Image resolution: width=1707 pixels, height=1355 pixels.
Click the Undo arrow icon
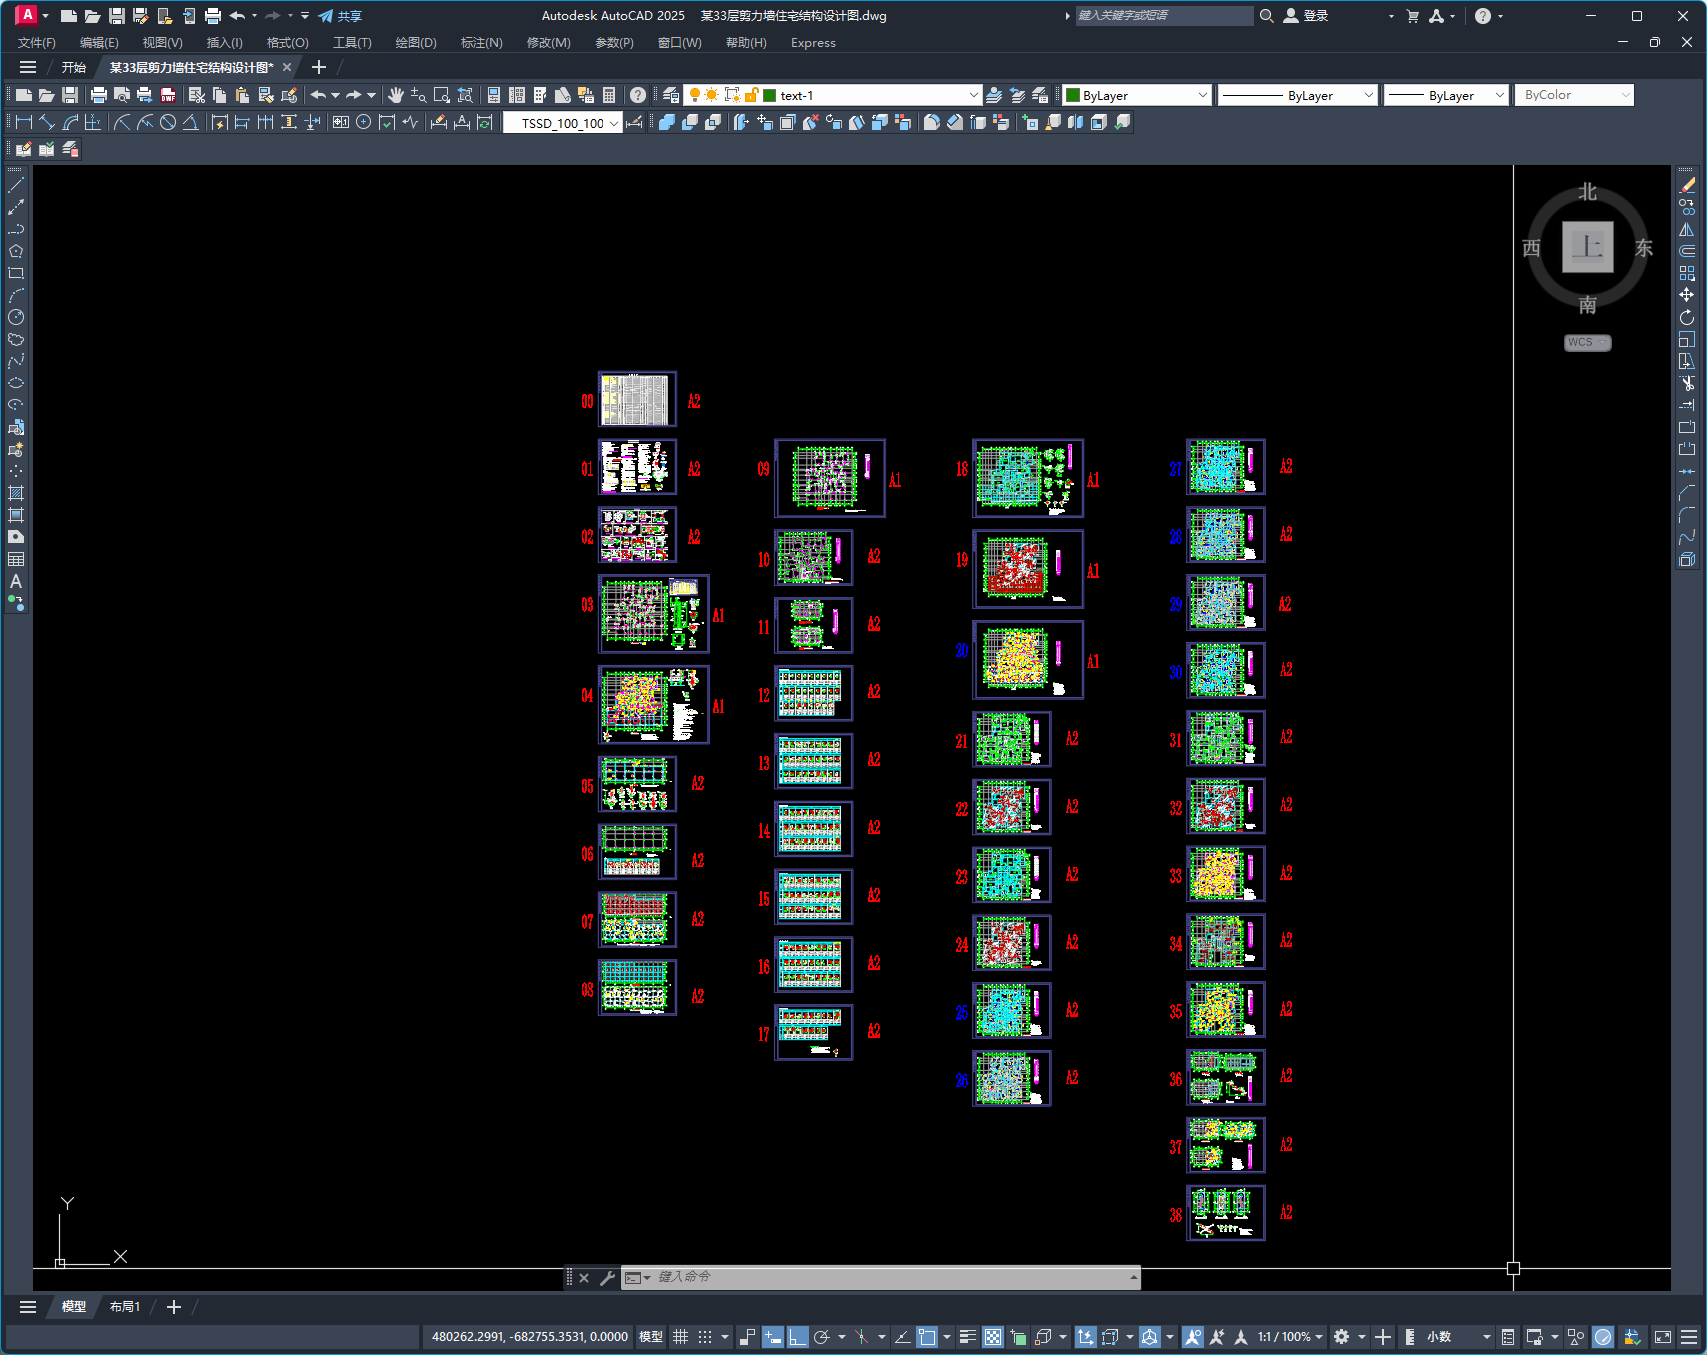click(x=318, y=95)
